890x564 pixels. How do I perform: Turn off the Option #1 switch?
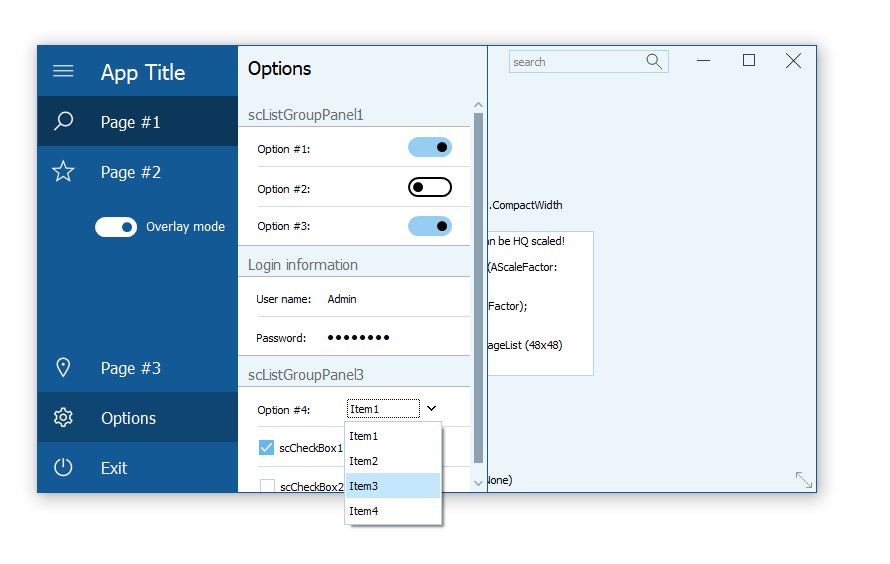(430, 148)
